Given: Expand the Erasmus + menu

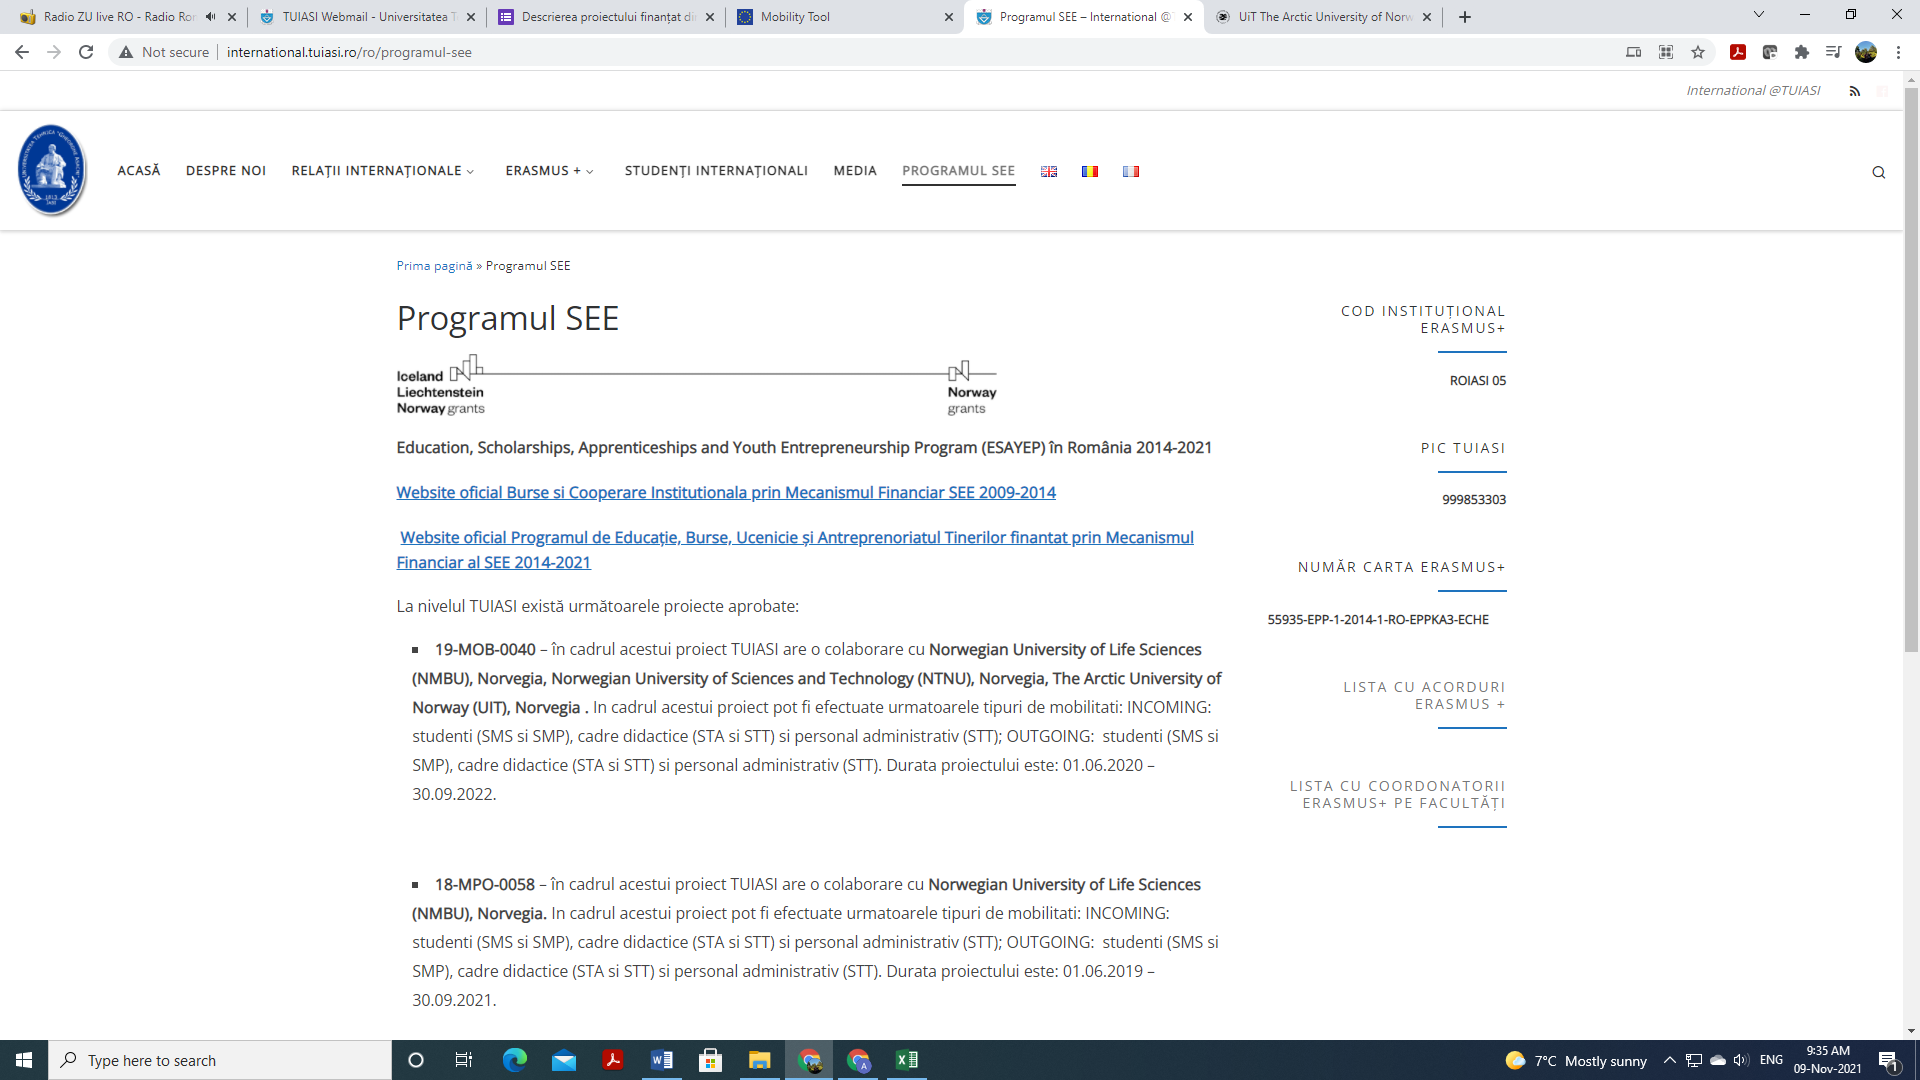Looking at the screenshot, I should point(550,171).
